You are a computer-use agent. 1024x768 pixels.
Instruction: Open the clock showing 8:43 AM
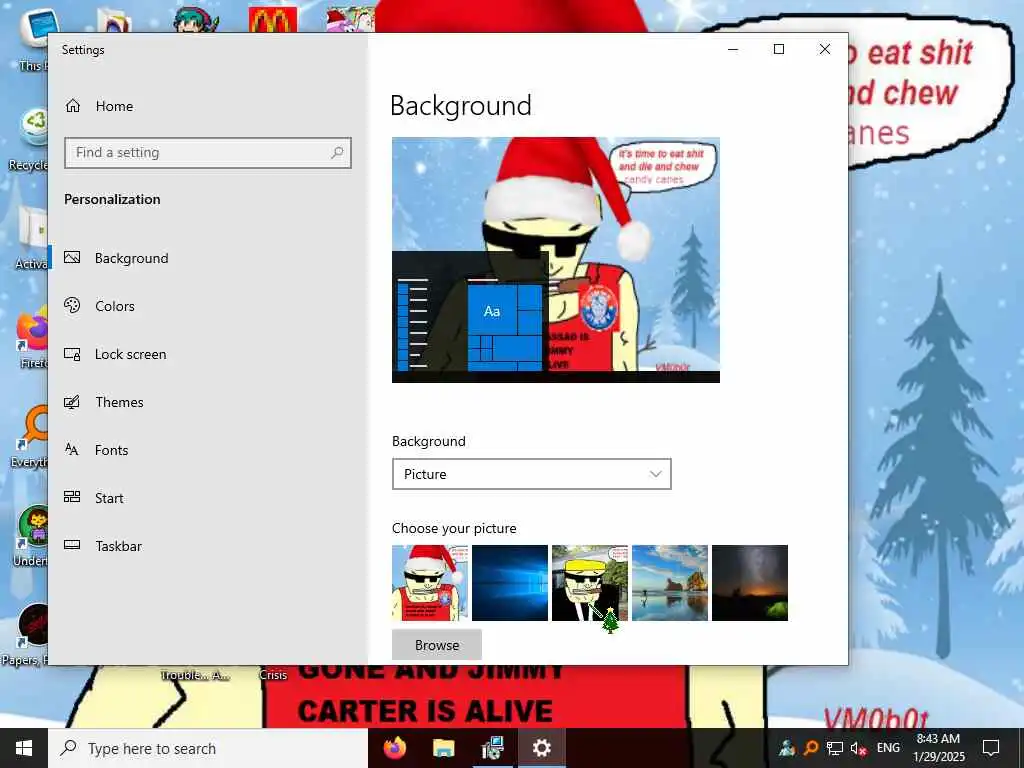pyautogui.click(x=938, y=748)
